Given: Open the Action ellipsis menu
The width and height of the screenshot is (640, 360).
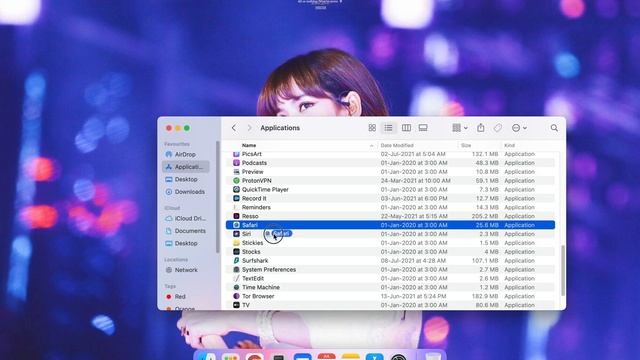Looking at the screenshot, I should (519, 128).
